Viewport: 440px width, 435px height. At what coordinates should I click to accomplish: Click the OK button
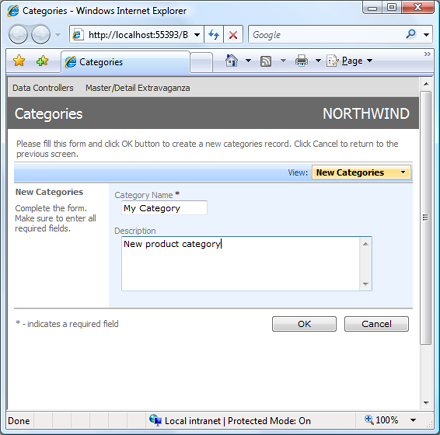click(x=304, y=324)
